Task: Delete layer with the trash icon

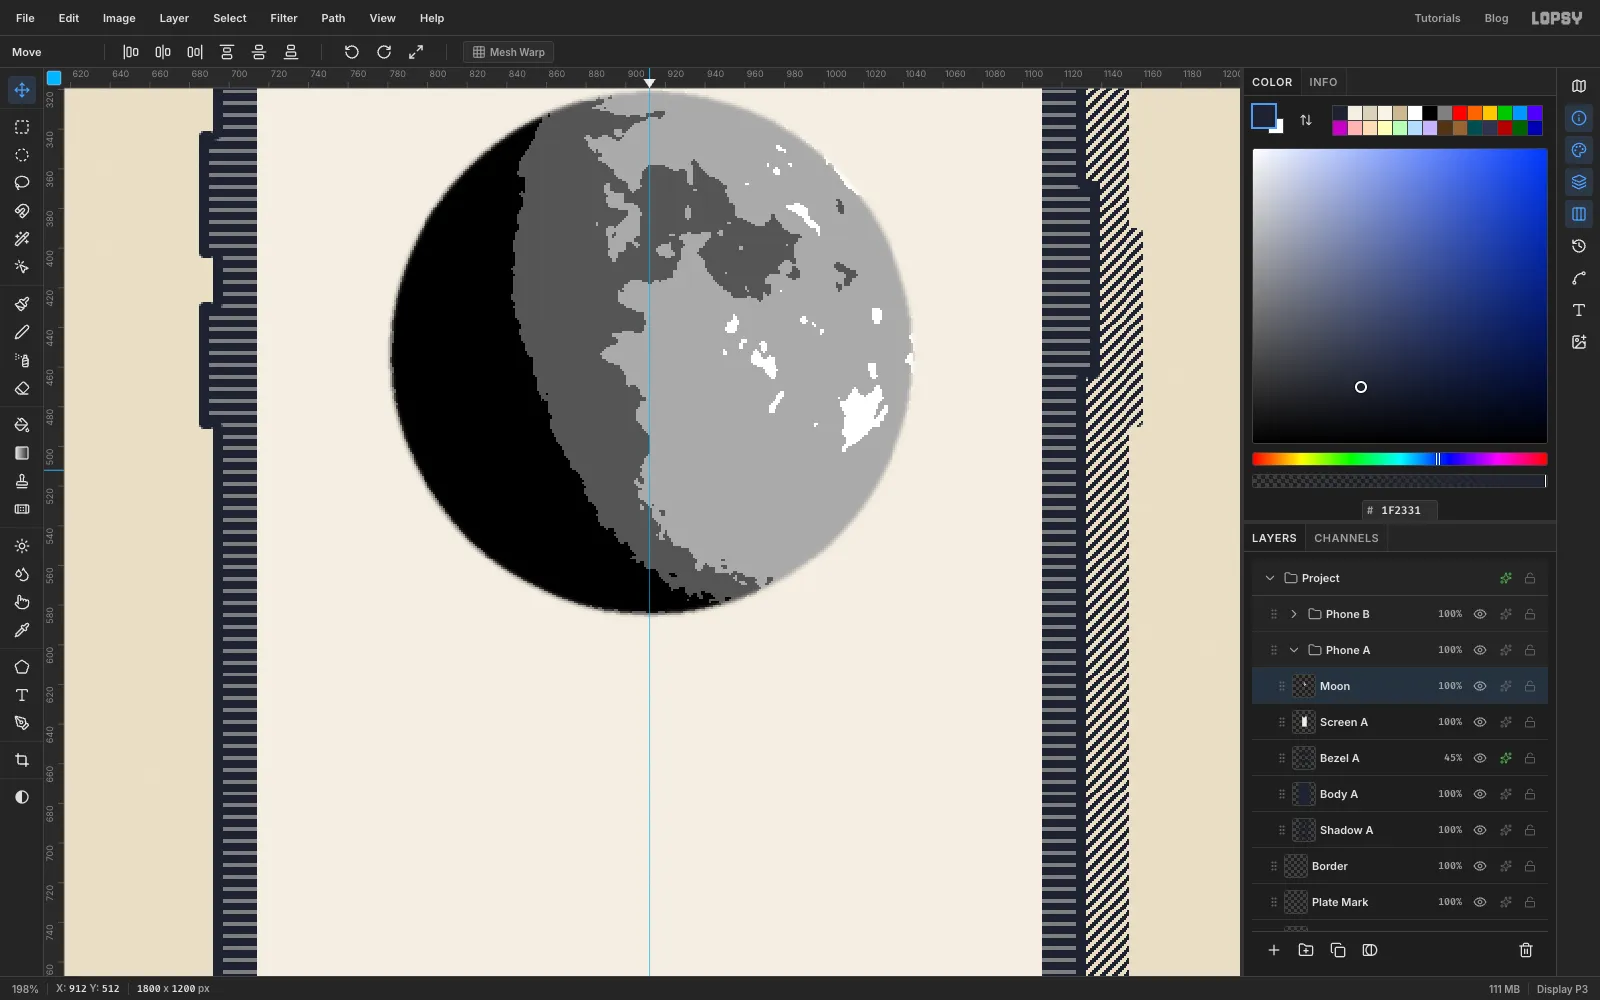Action: click(x=1526, y=950)
